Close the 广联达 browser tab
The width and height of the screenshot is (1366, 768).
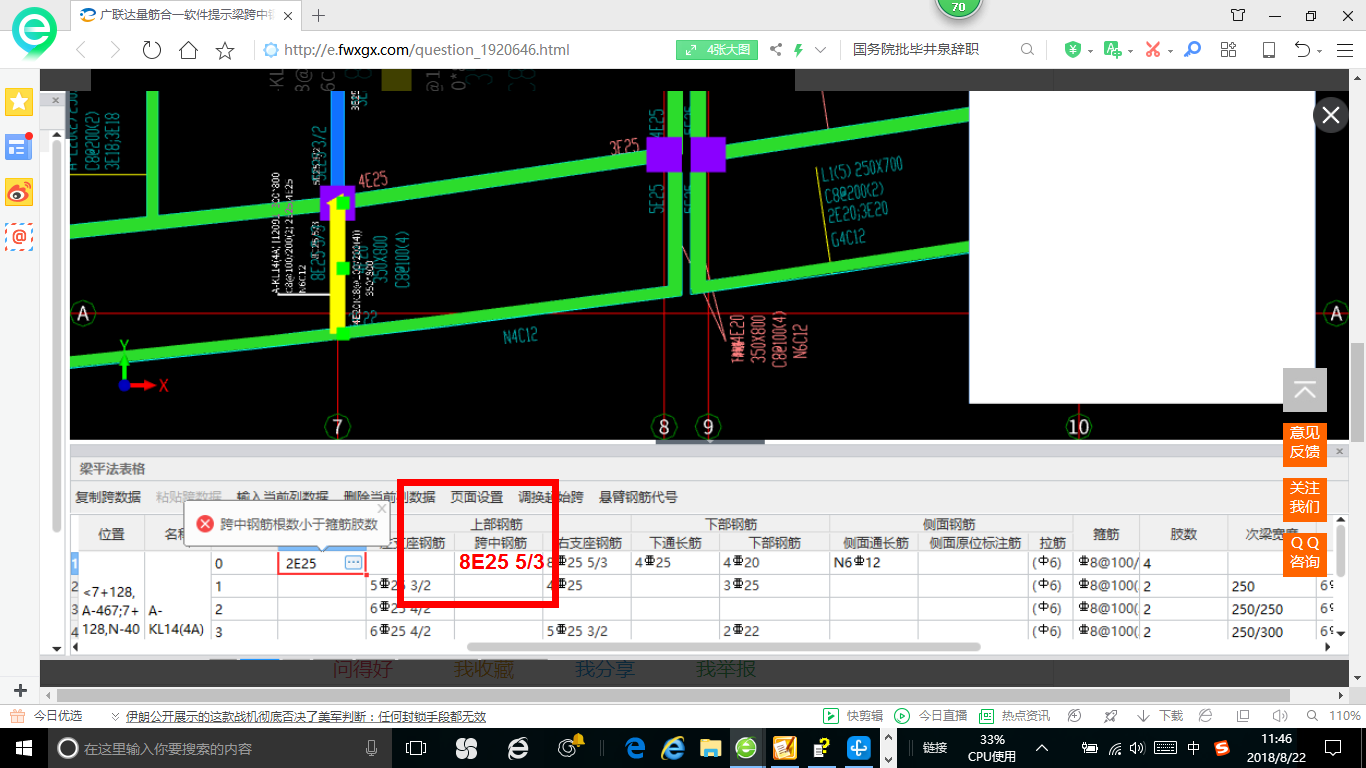pyautogui.click(x=286, y=15)
